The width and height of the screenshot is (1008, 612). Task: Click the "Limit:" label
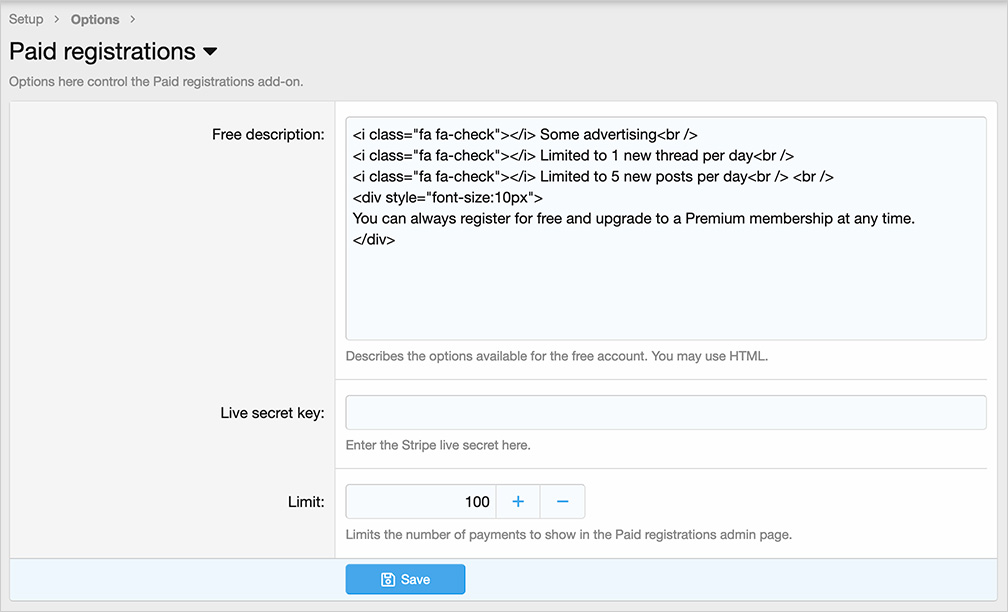(304, 502)
